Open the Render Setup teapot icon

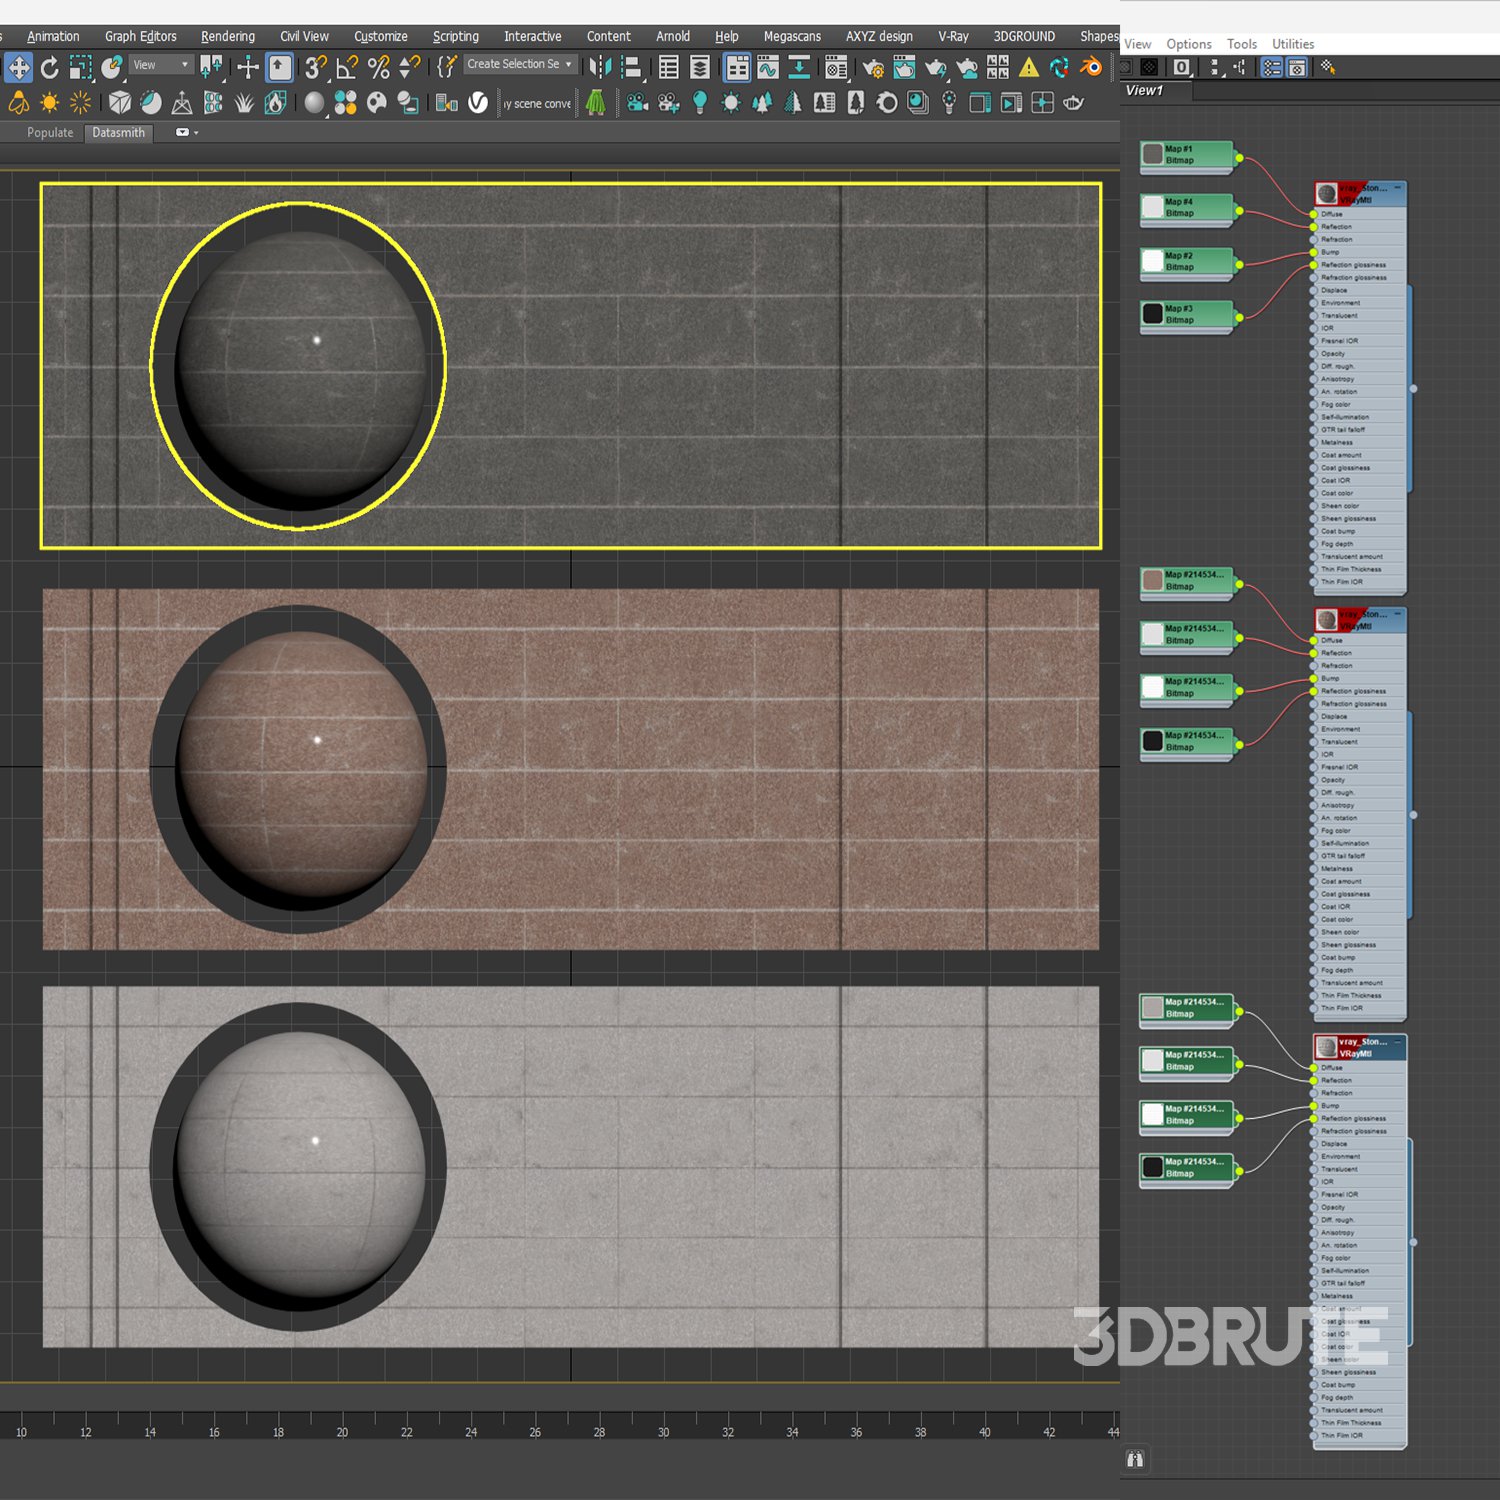(873, 68)
